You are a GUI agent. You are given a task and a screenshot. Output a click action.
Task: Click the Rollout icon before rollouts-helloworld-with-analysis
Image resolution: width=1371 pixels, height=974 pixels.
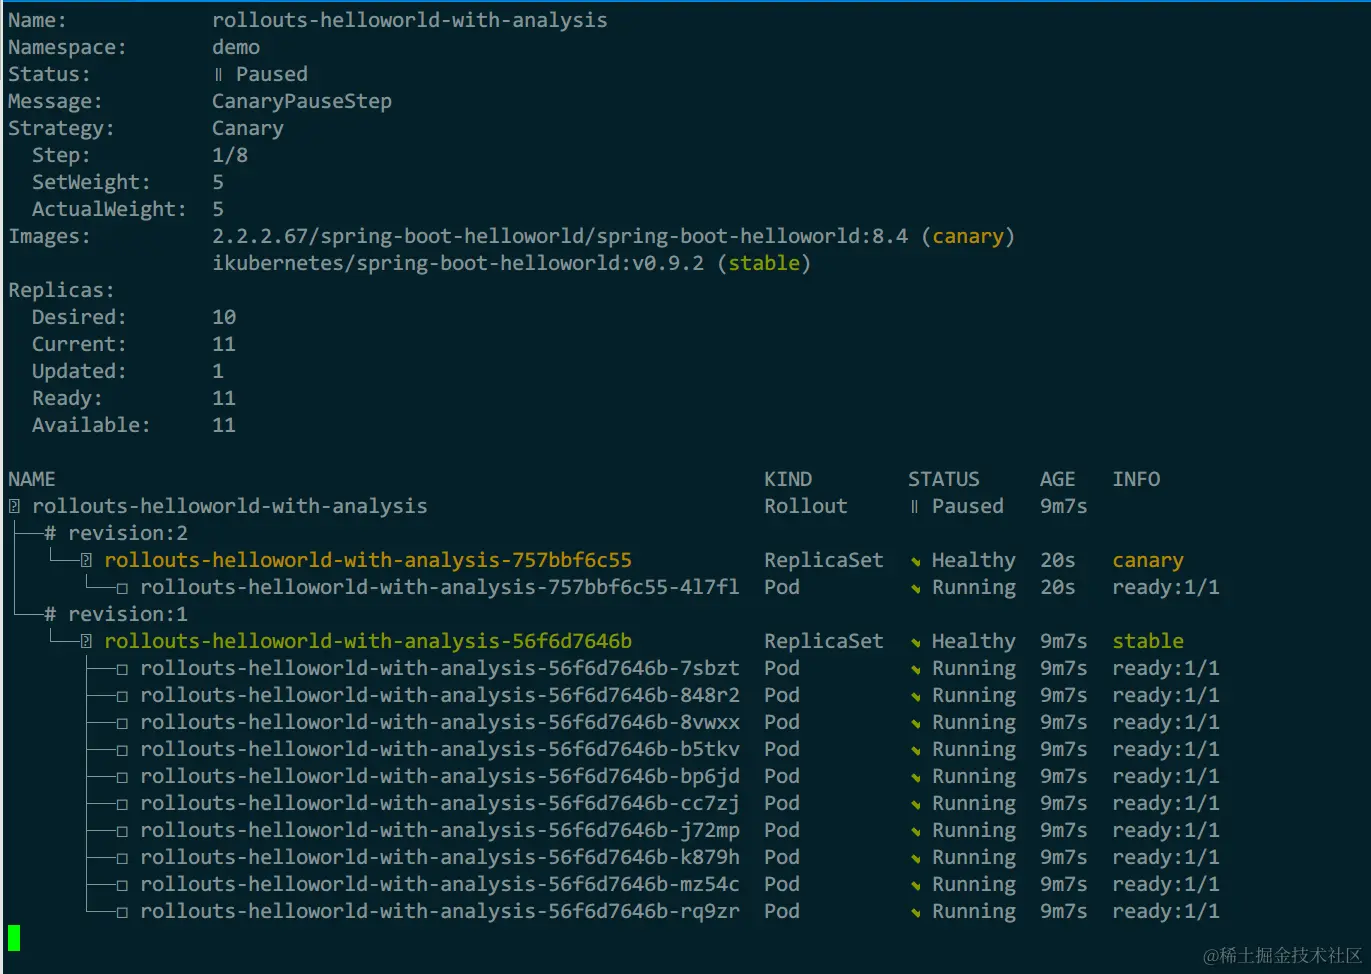coord(14,507)
